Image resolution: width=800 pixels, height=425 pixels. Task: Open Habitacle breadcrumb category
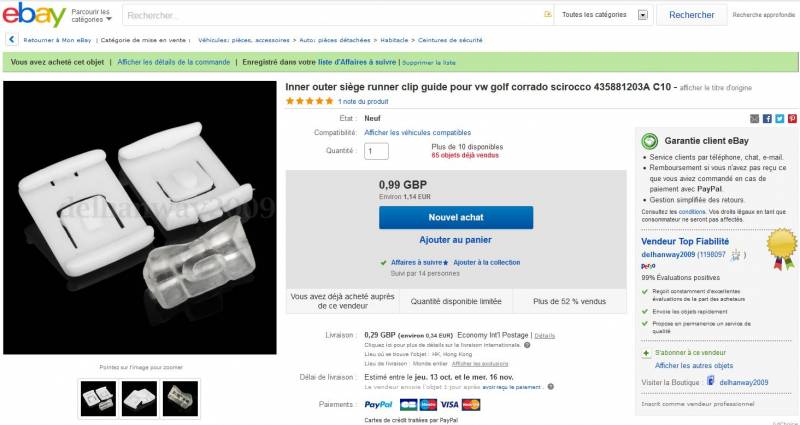tap(394, 40)
